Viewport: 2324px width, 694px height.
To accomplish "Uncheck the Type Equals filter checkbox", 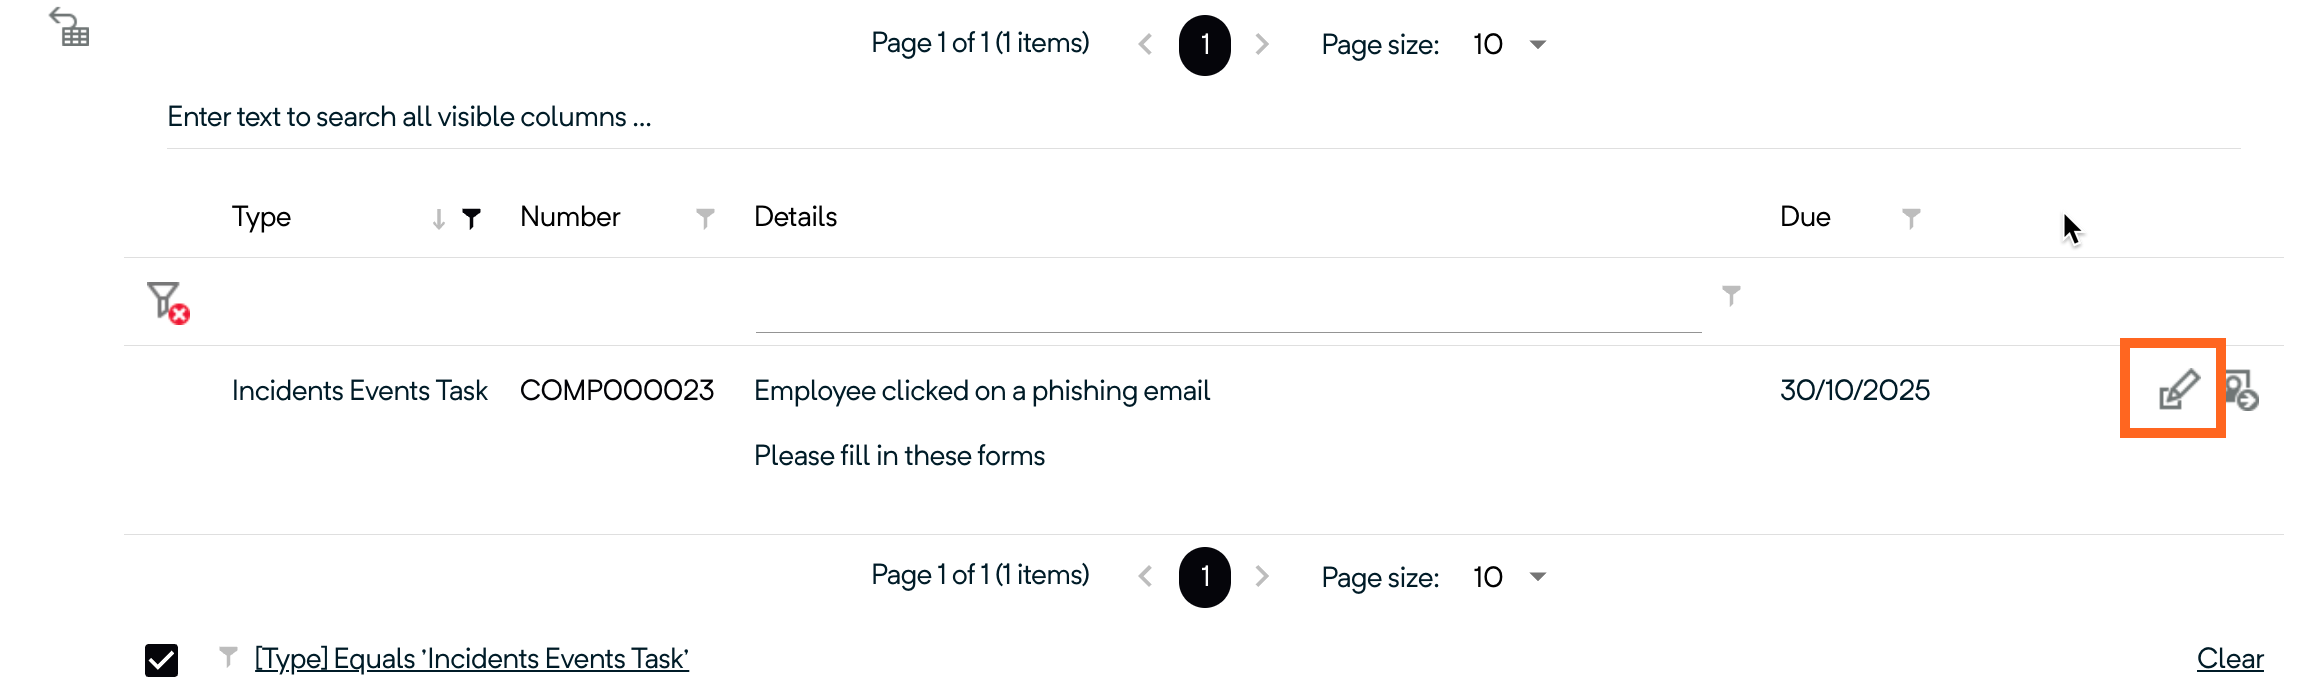I will [x=162, y=660].
